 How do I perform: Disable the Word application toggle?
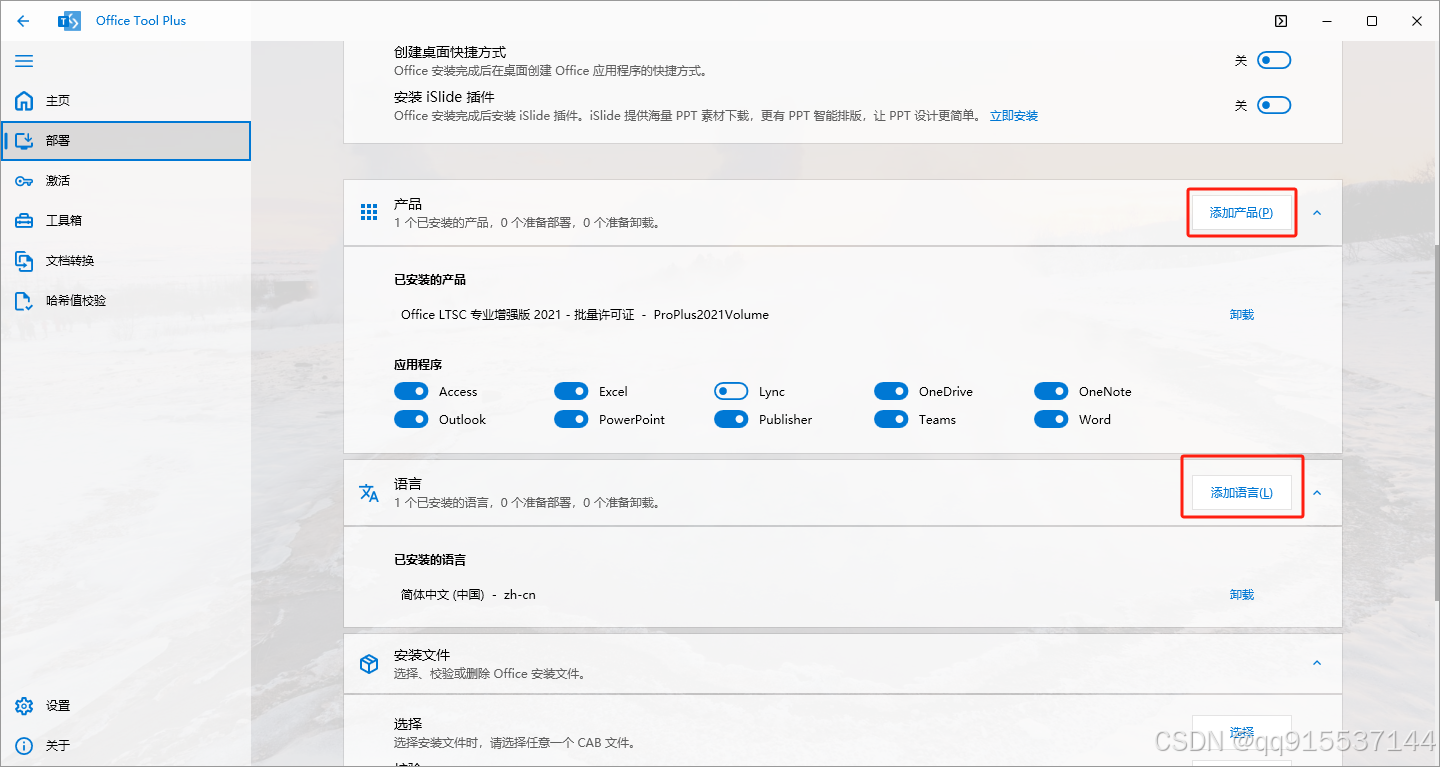(x=1051, y=419)
